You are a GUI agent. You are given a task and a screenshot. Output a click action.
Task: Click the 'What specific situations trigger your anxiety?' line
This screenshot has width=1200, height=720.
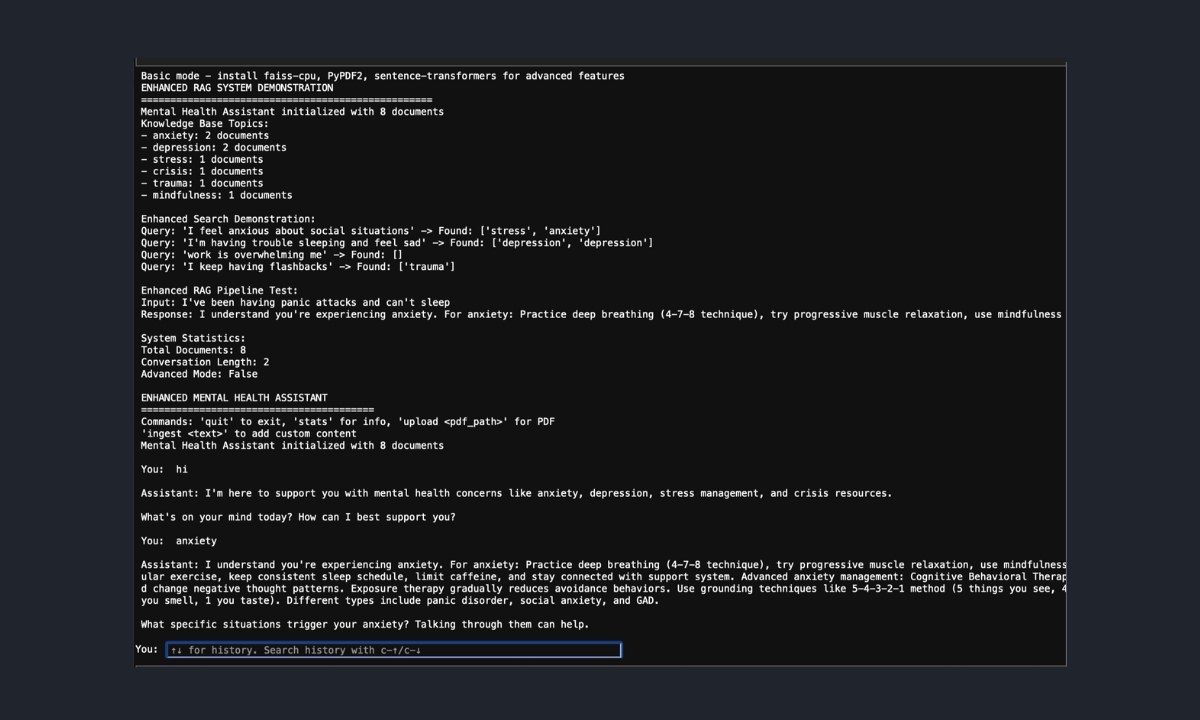click(x=365, y=625)
